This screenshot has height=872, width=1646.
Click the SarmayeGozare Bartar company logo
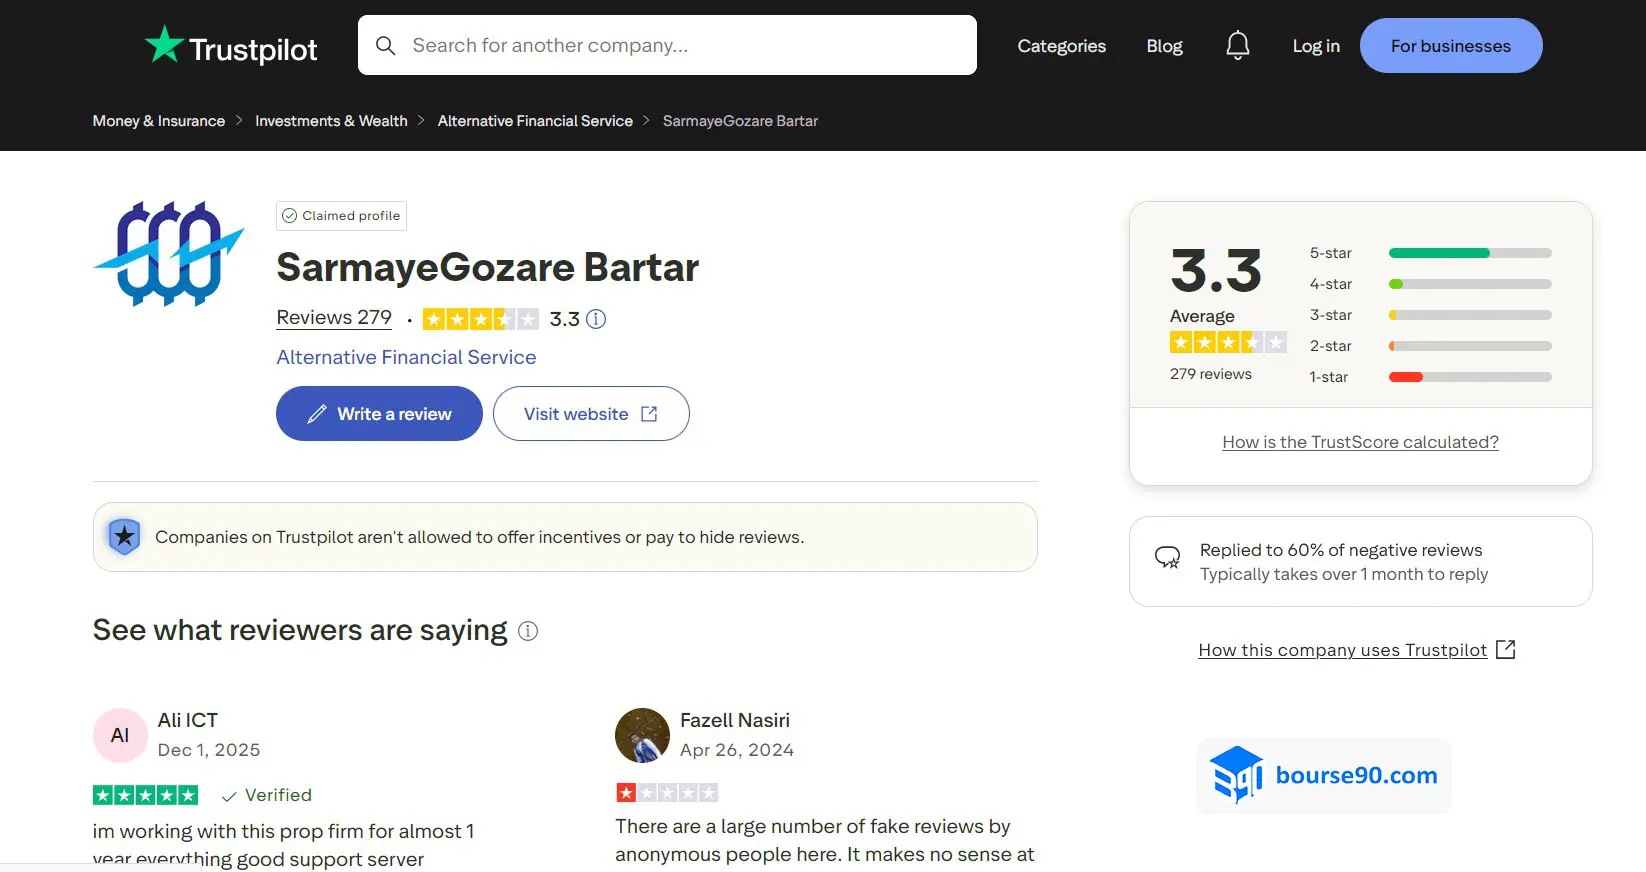pyautogui.click(x=169, y=254)
